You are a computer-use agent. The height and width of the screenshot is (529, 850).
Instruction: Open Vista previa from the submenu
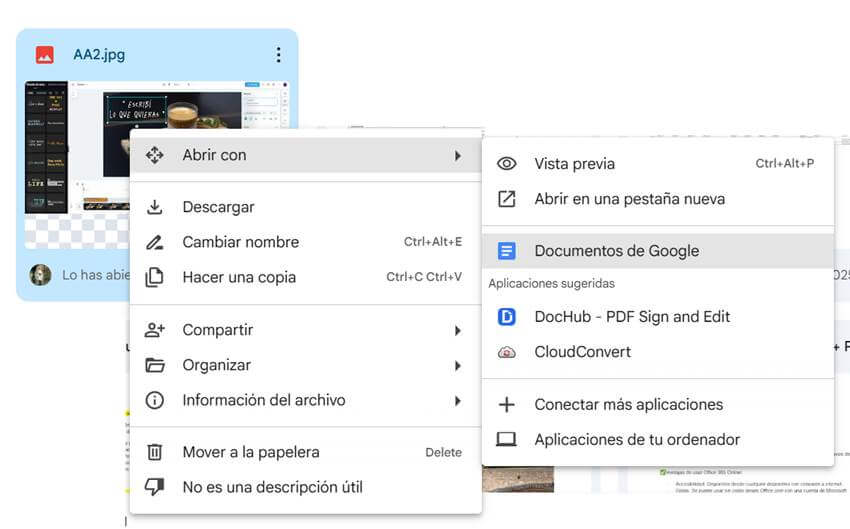coord(658,164)
